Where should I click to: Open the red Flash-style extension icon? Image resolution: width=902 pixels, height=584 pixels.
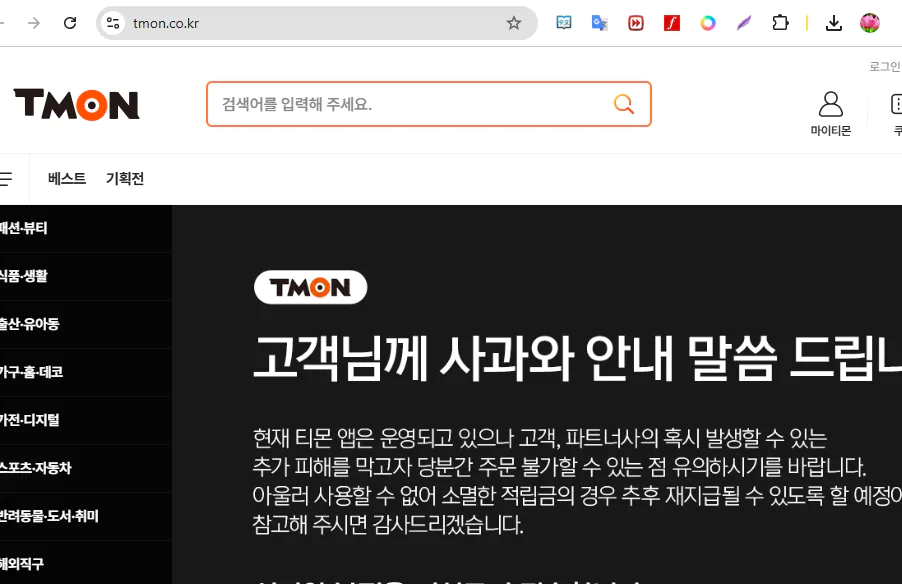(x=672, y=23)
